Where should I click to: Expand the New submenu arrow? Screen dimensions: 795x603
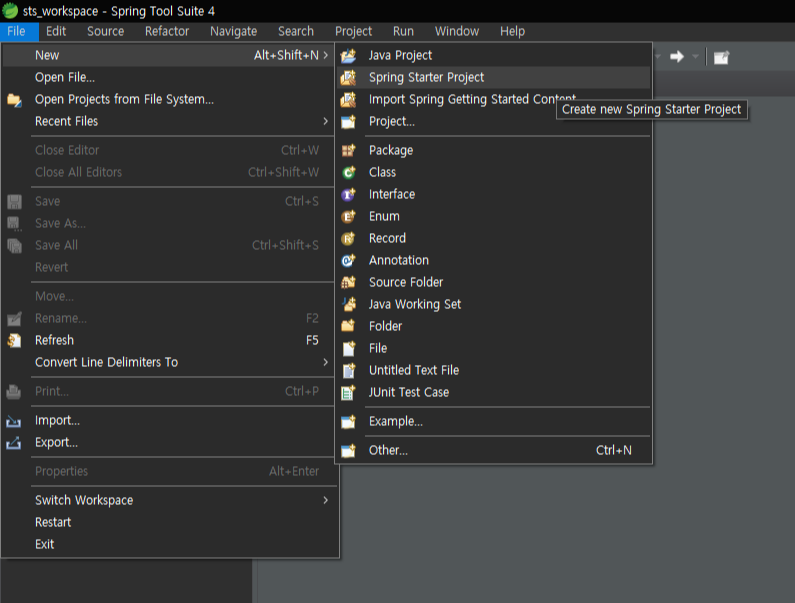(326, 55)
